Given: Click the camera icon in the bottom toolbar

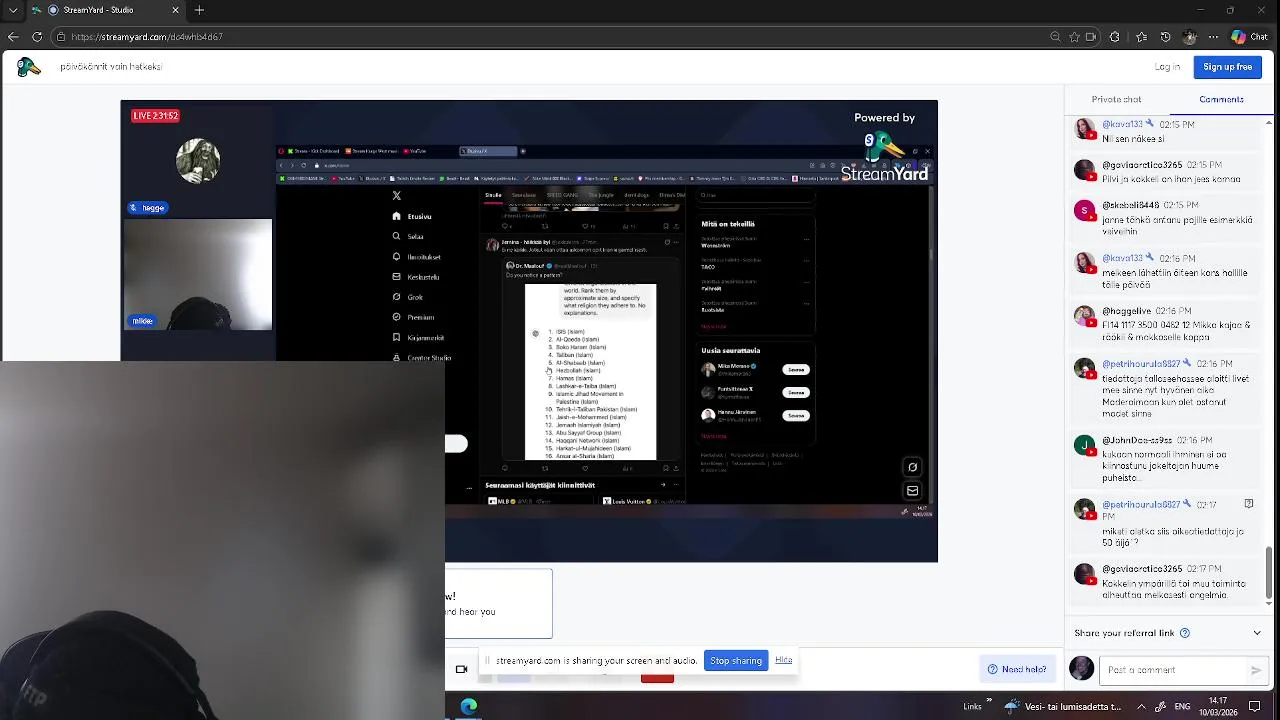Looking at the screenshot, I should 461,669.
